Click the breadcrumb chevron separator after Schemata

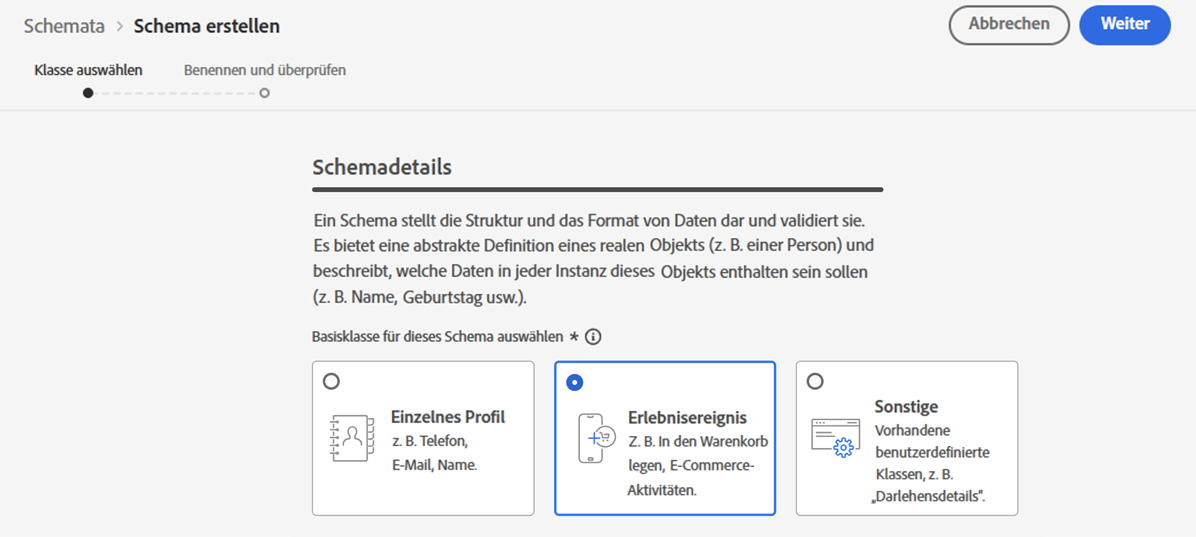point(120,26)
